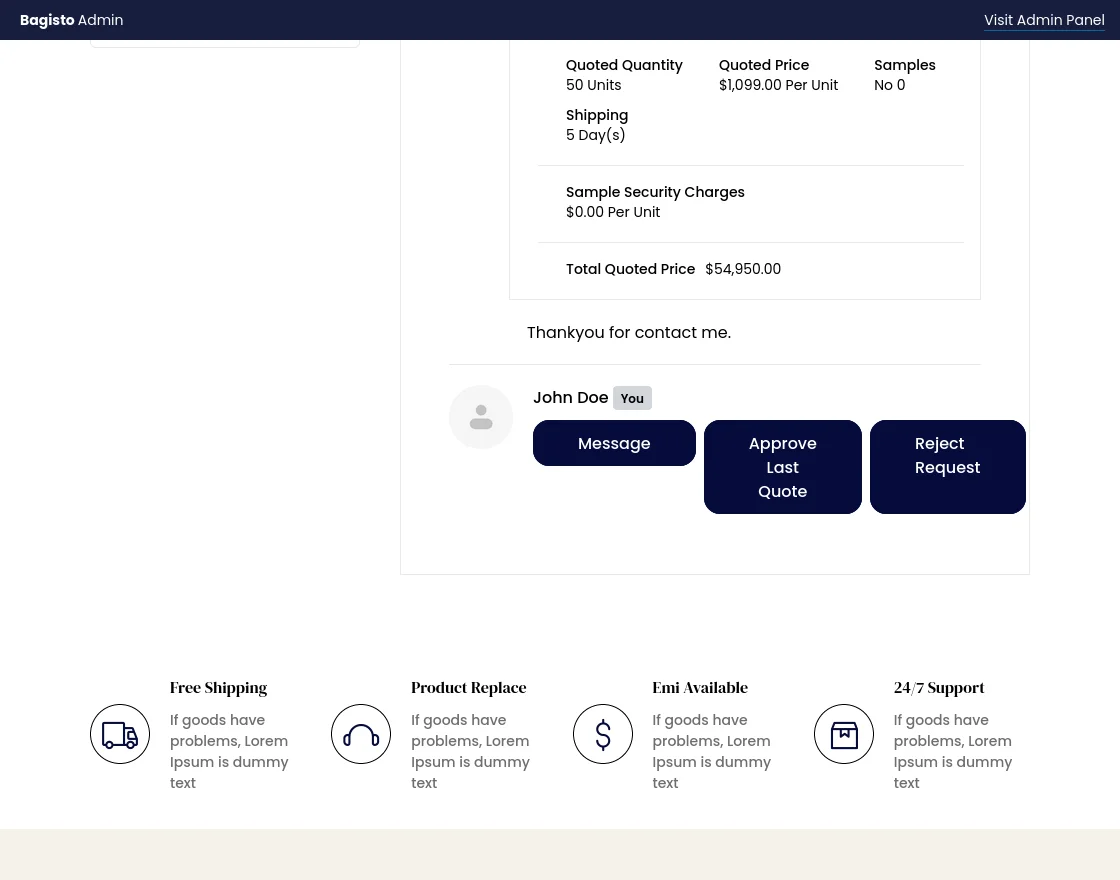Click John Doe's avatar placeholder icon
The height and width of the screenshot is (880, 1120).
(x=481, y=417)
